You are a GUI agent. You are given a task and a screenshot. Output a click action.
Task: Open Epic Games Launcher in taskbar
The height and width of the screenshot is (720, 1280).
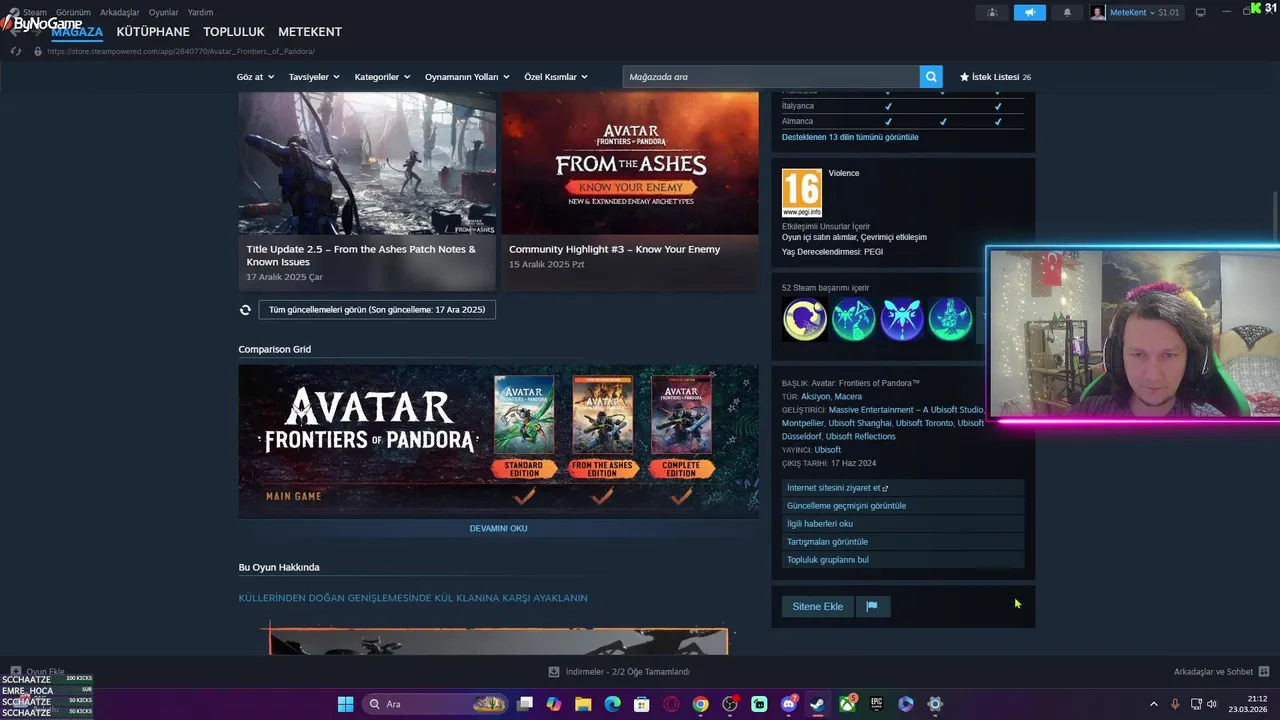pos(877,704)
